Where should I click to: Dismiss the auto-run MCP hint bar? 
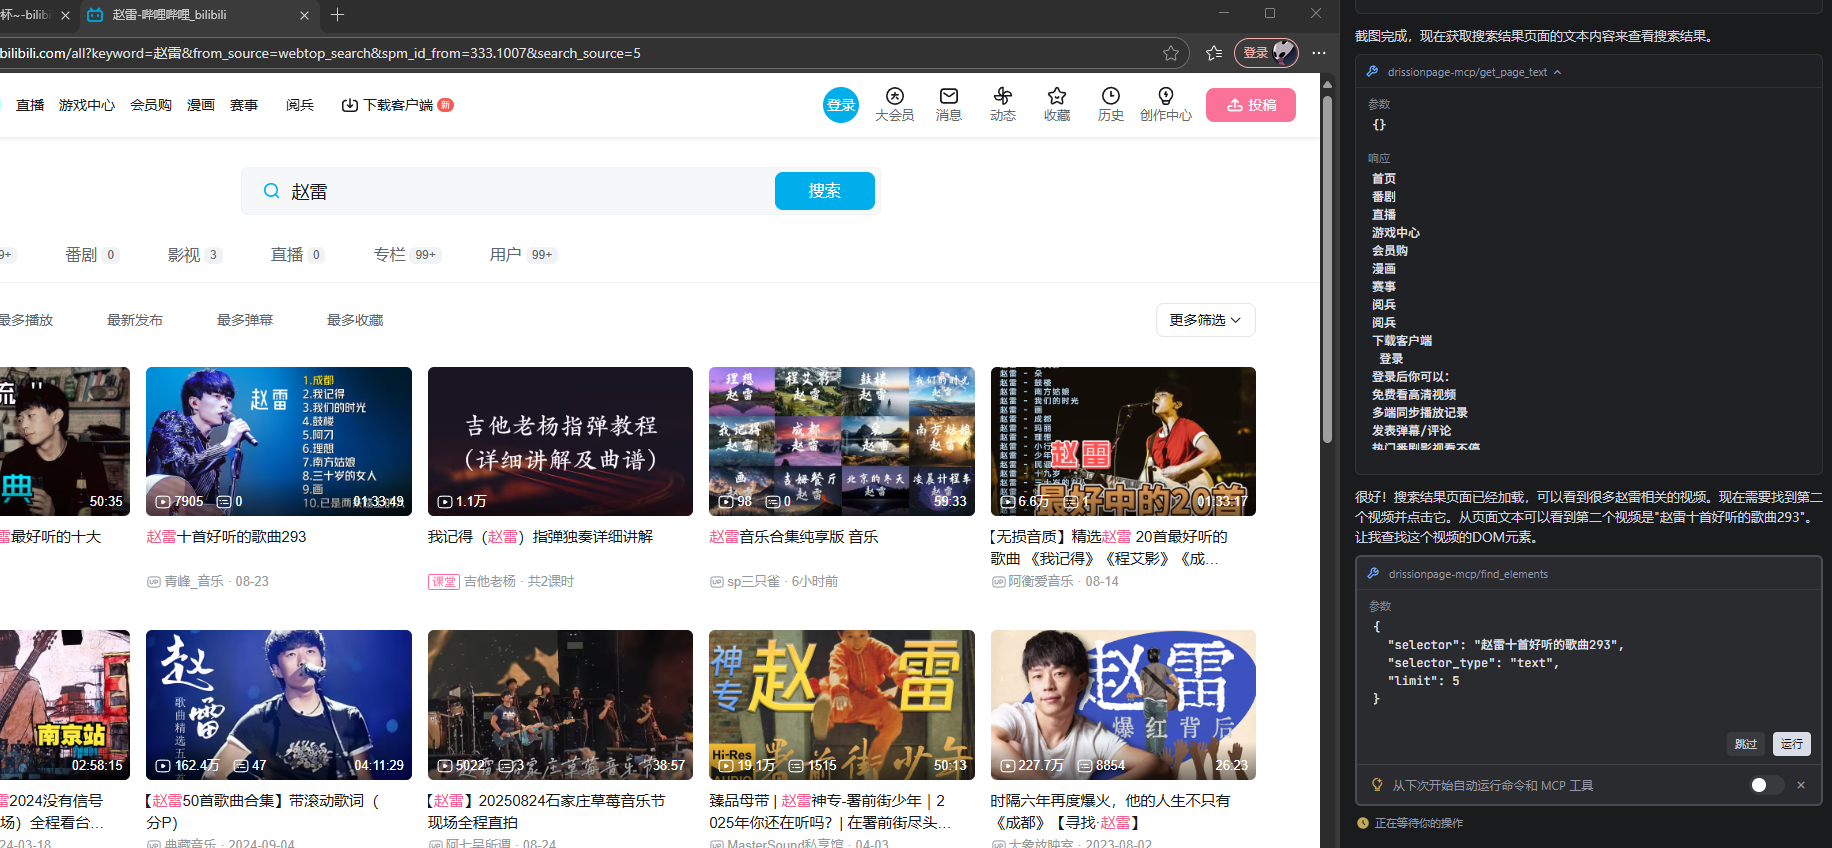point(1801,785)
